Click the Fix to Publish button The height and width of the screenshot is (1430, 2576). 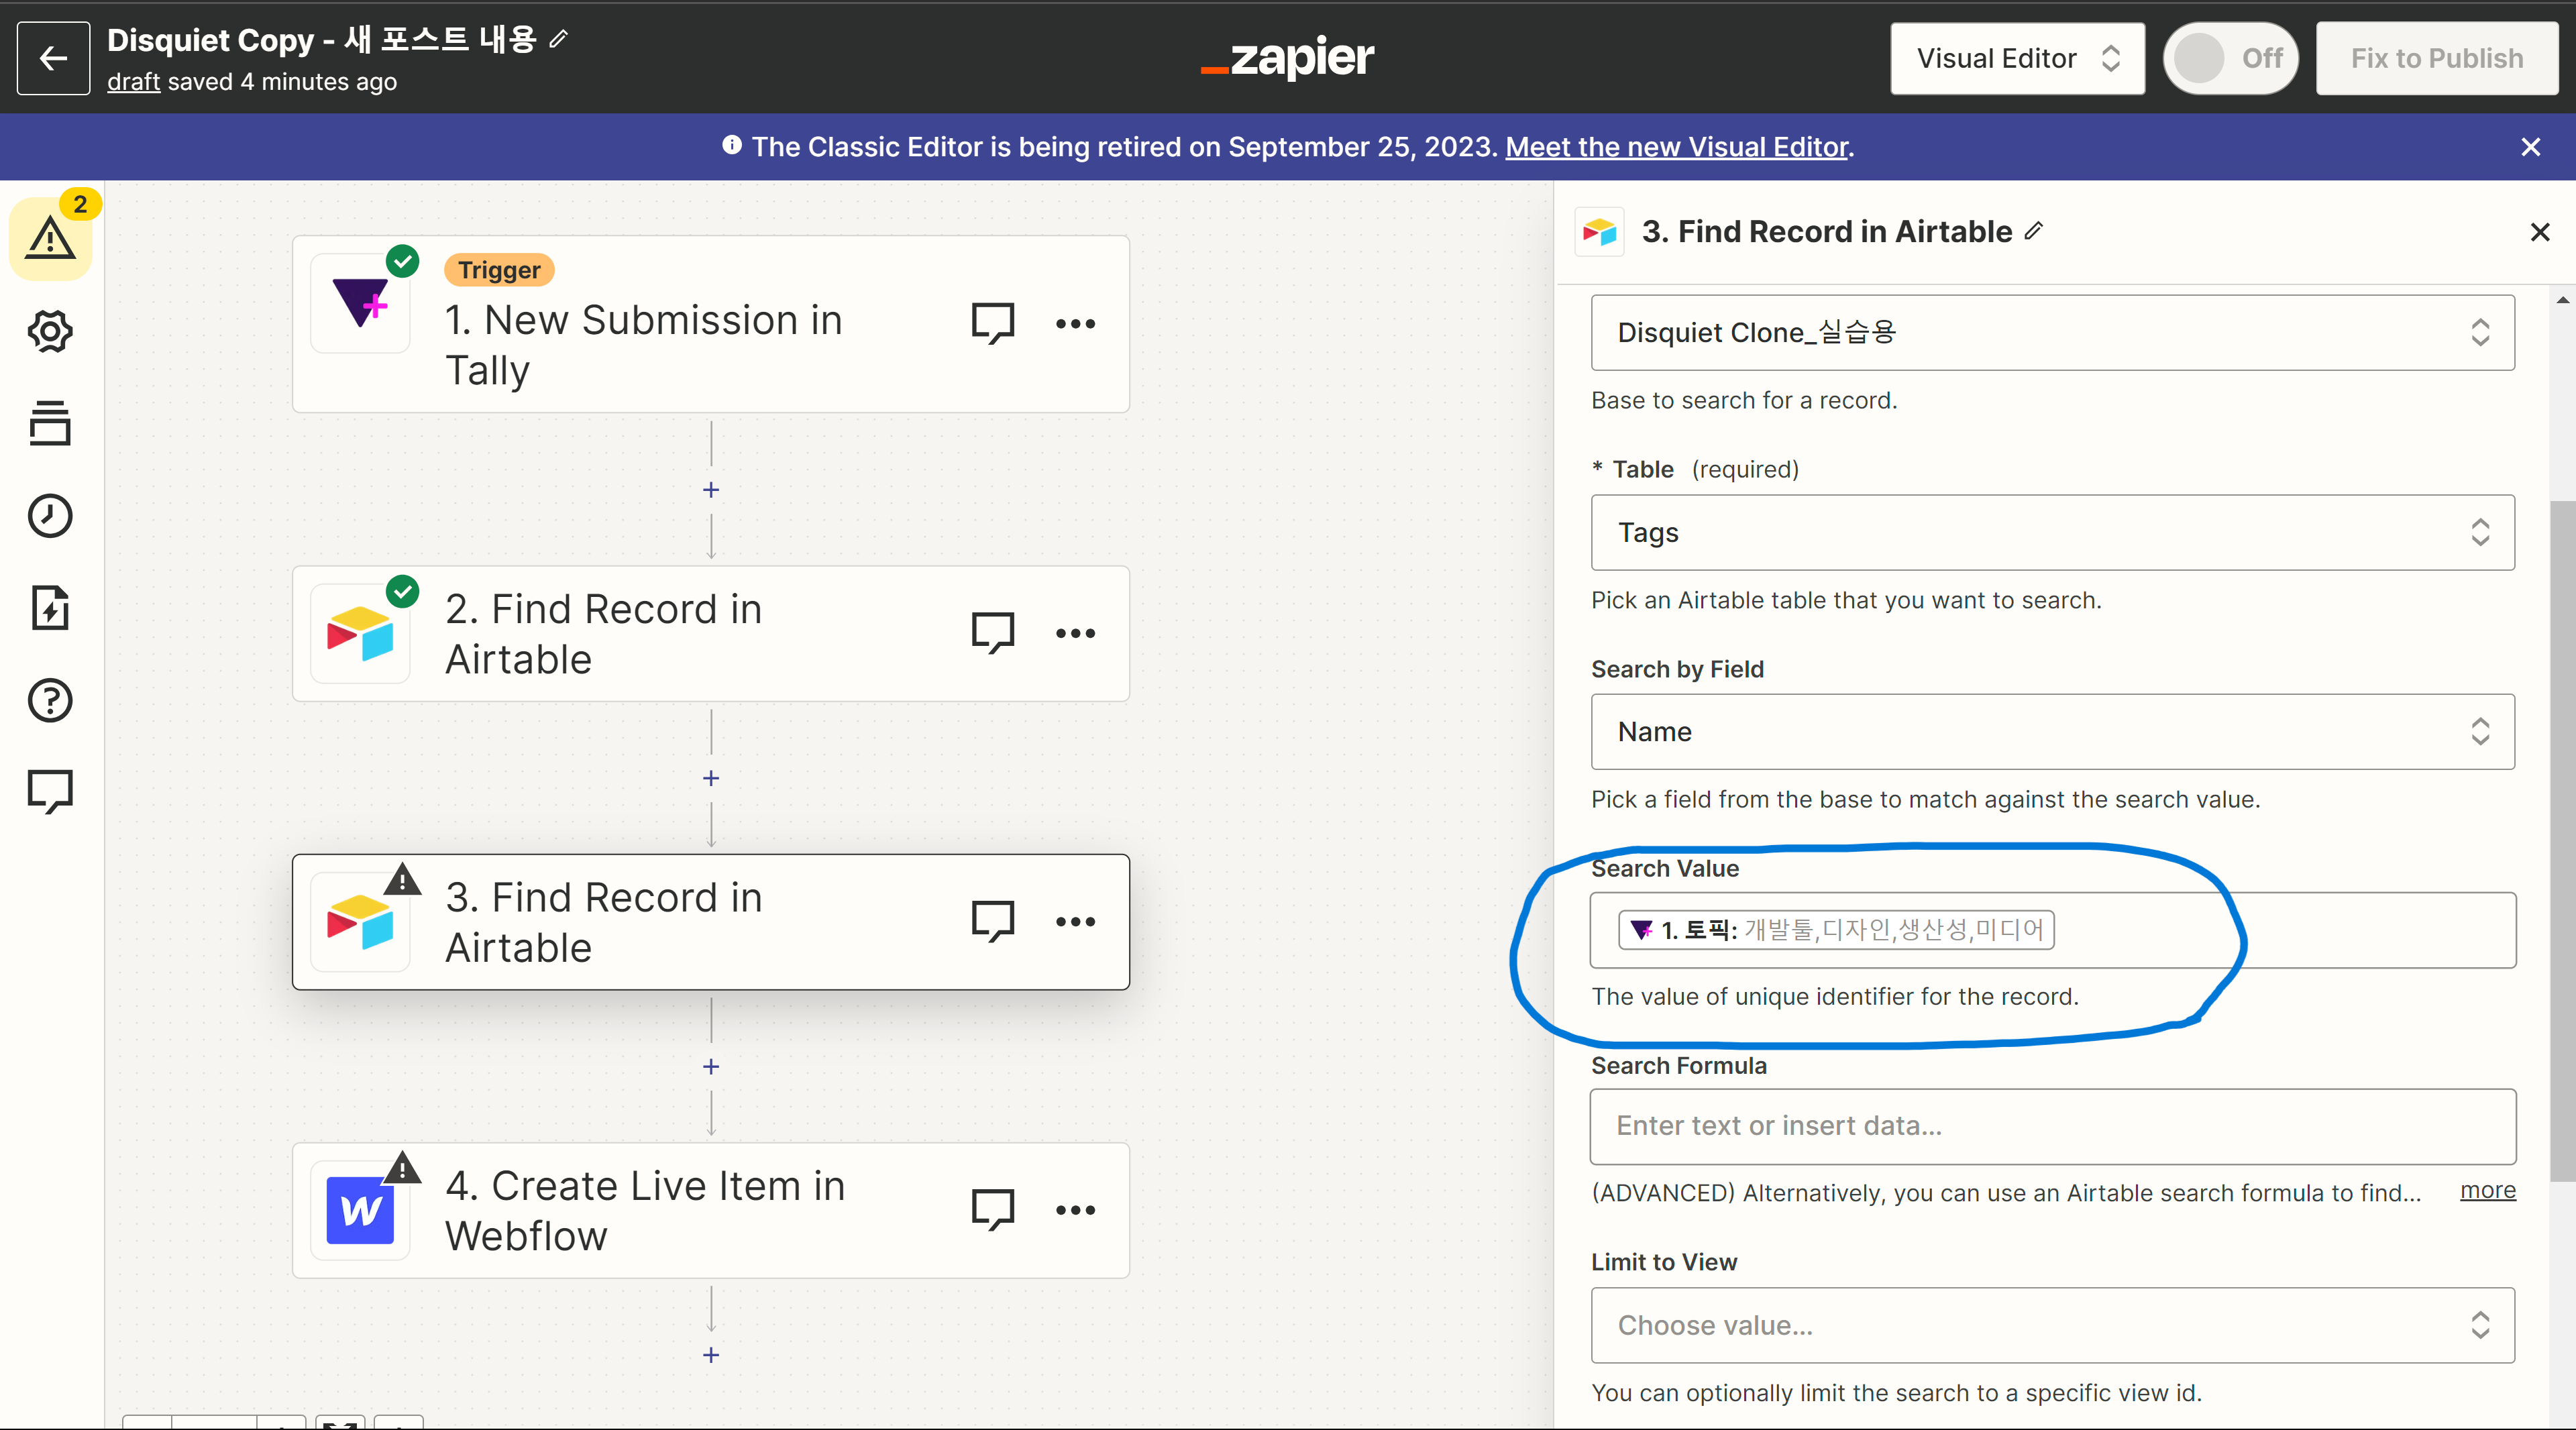pos(2436,58)
